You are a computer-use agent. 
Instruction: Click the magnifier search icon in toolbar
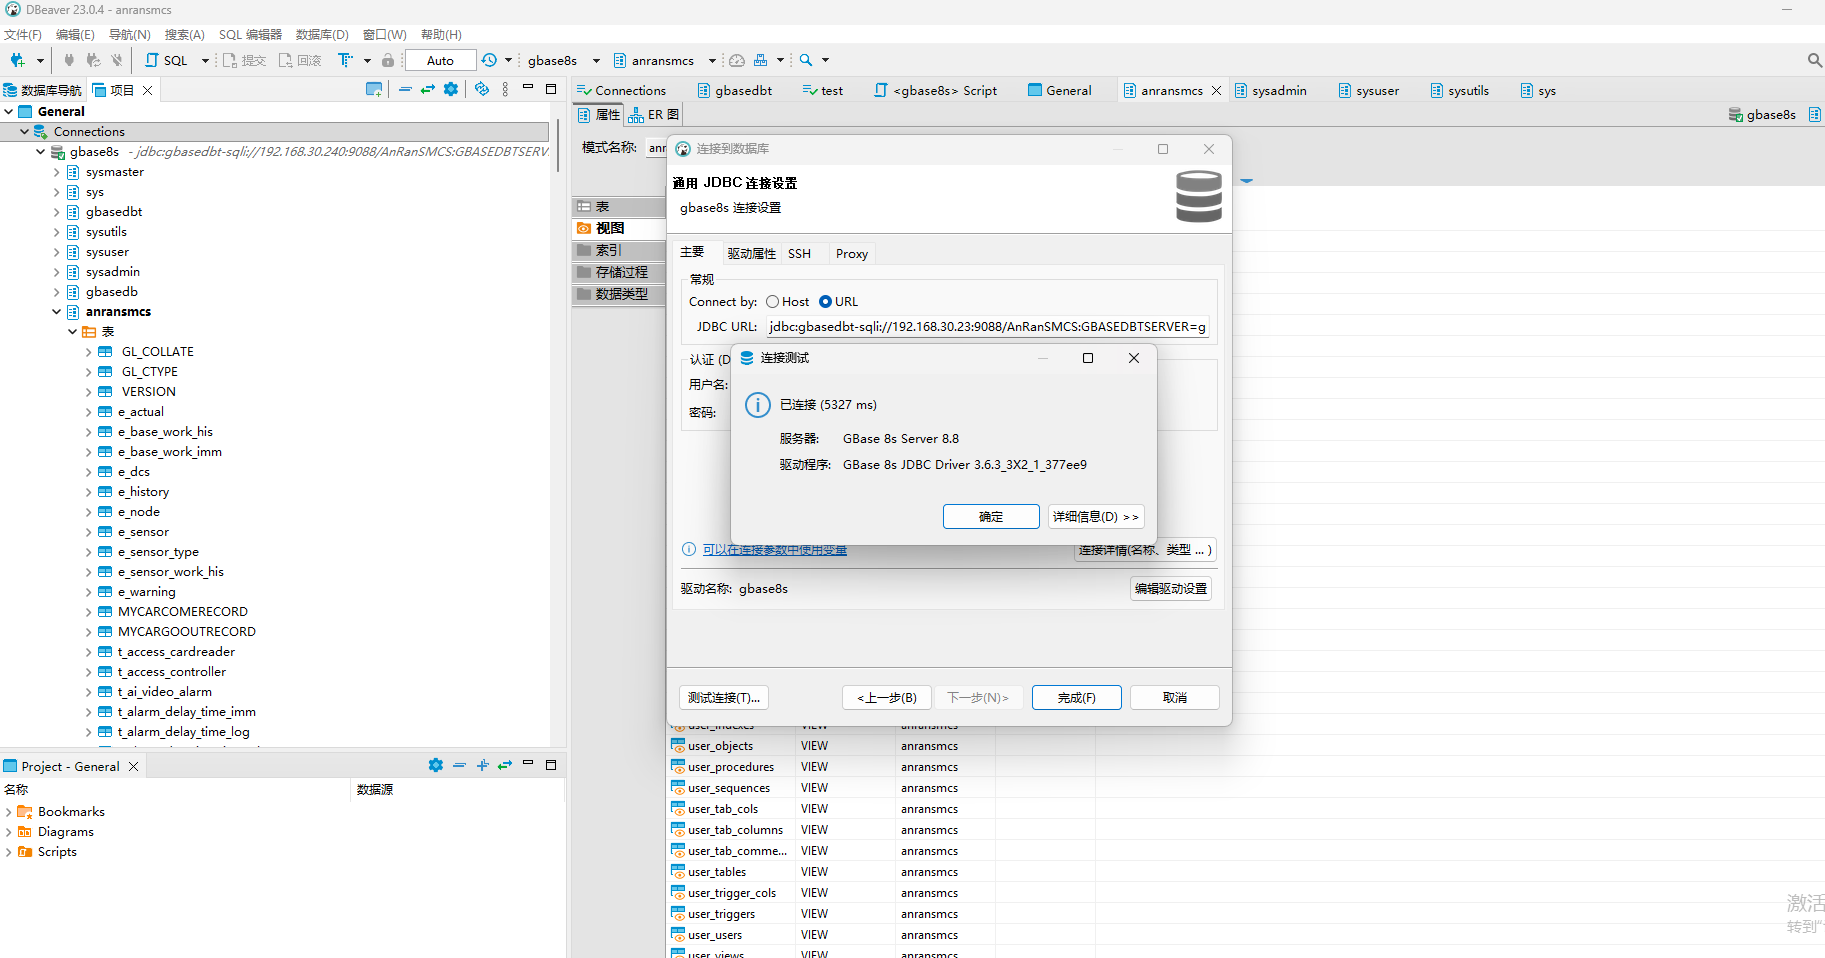tap(806, 60)
